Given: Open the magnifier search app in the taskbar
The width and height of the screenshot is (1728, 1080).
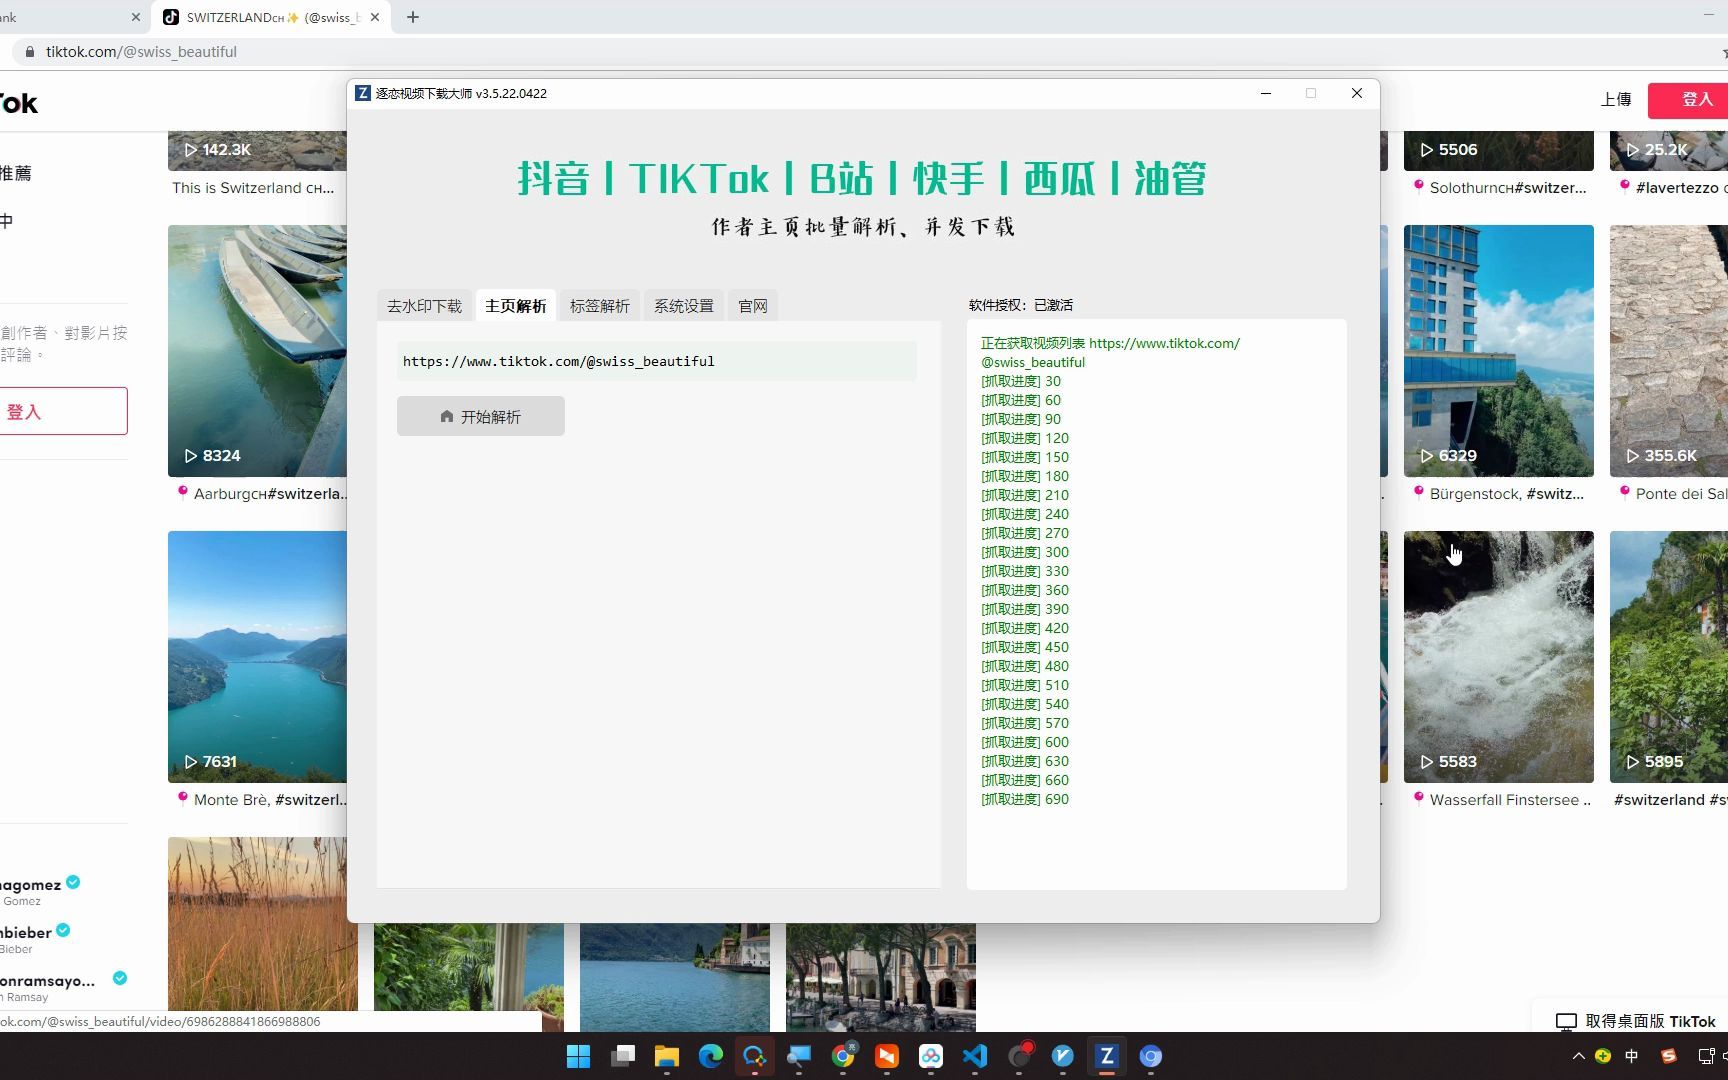Looking at the screenshot, I should [755, 1056].
